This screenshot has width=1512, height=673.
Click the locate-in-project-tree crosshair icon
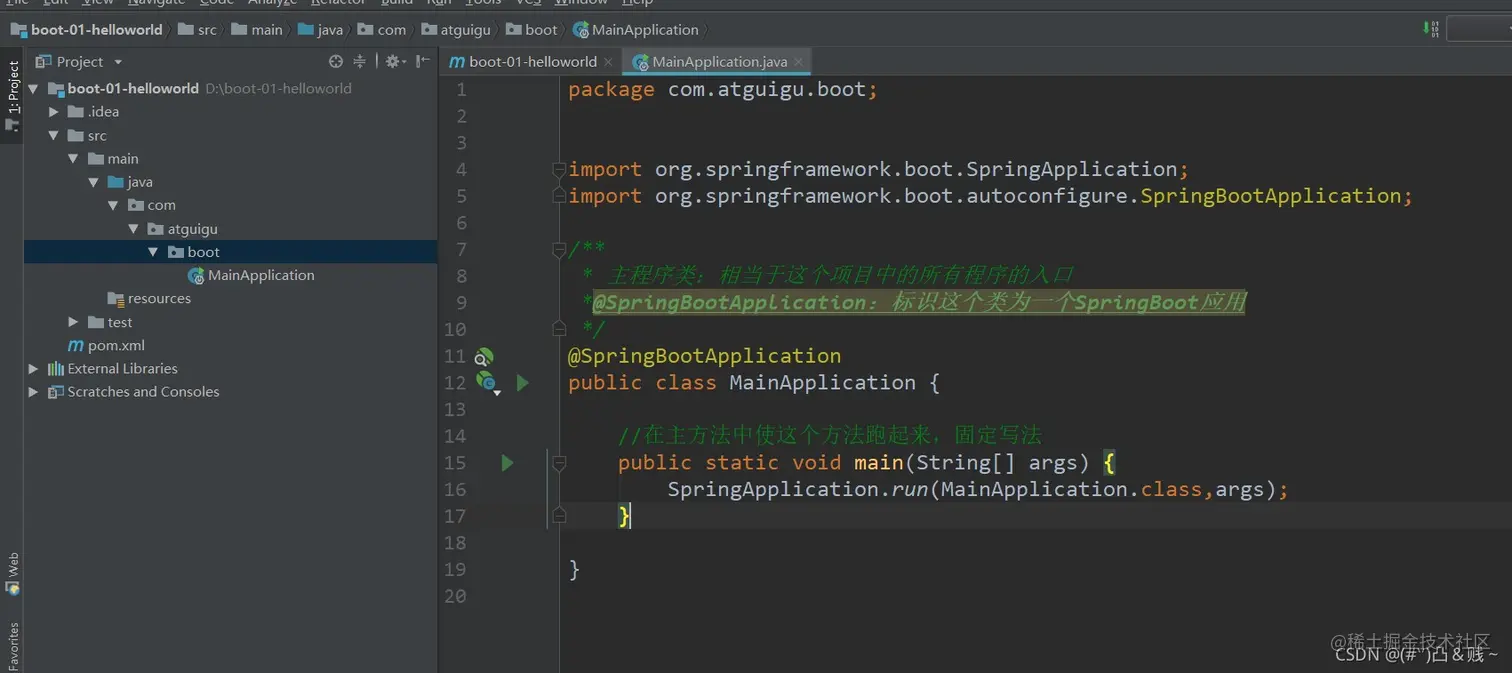point(336,61)
